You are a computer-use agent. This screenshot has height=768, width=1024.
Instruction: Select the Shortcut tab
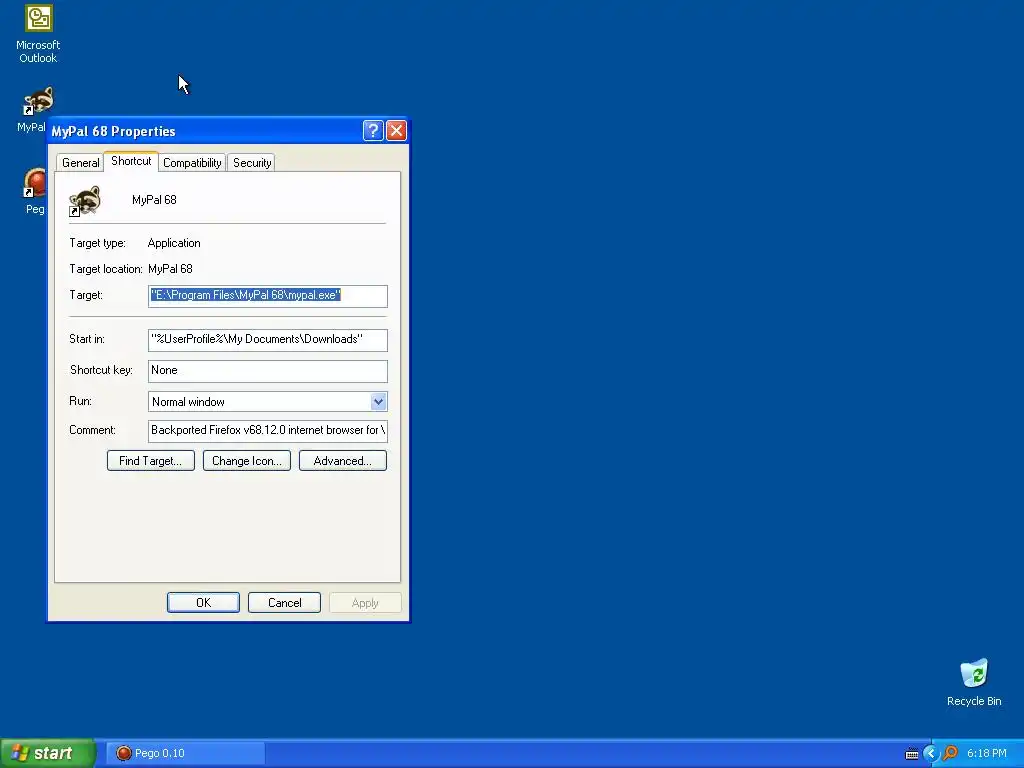(x=131, y=161)
